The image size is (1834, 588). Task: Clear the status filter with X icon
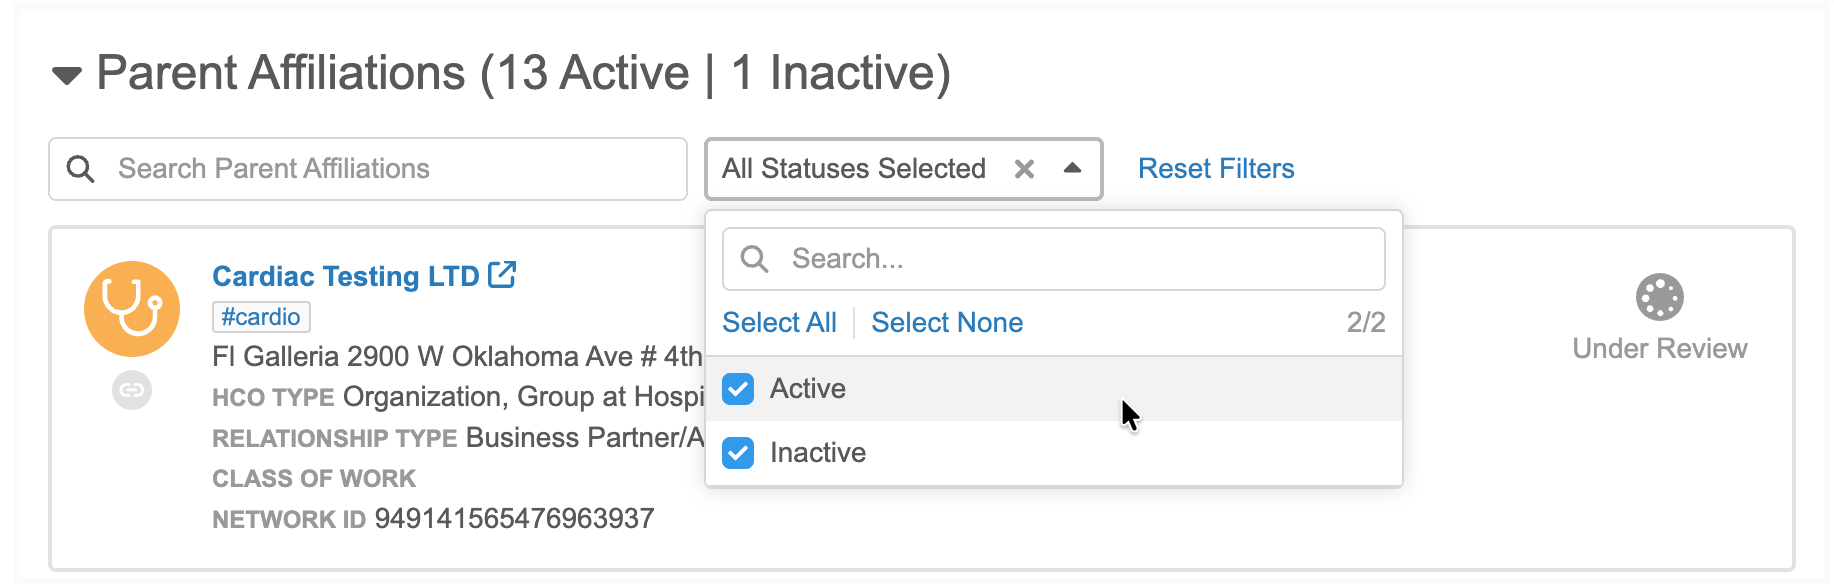pyautogui.click(x=1024, y=169)
